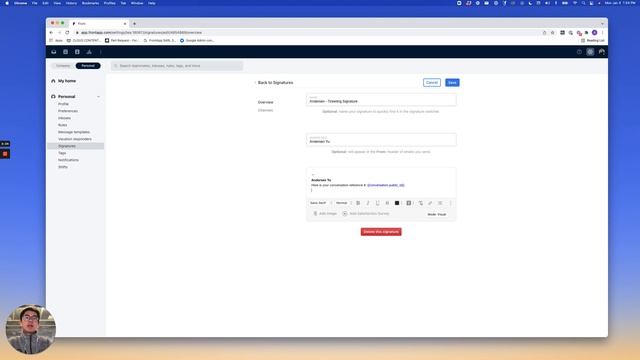Open Chrome's three-dot menu
Image resolution: width=640 pixels, height=360 pixels.
point(602,33)
